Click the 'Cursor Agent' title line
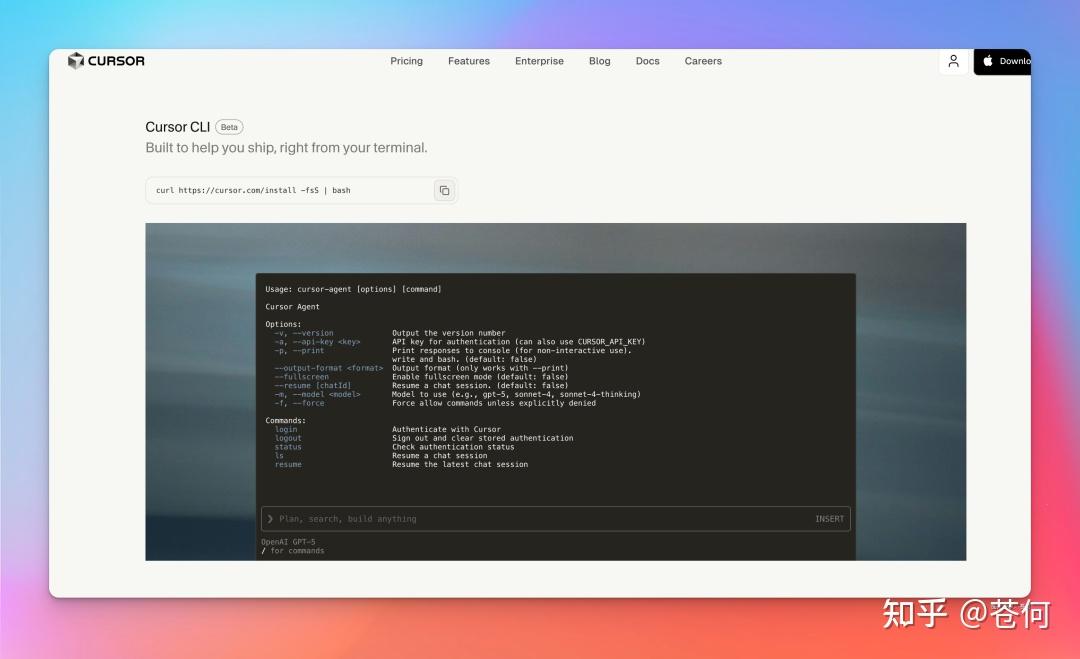The height and width of the screenshot is (659, 1080). pyautogui.click(x=292, y=307)
